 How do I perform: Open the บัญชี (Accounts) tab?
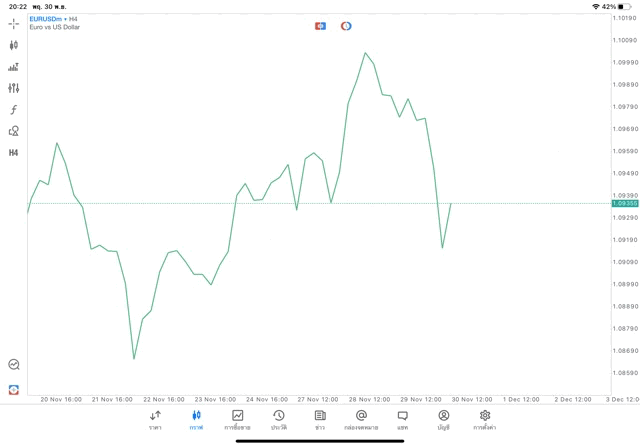click(x=443, y=419)
